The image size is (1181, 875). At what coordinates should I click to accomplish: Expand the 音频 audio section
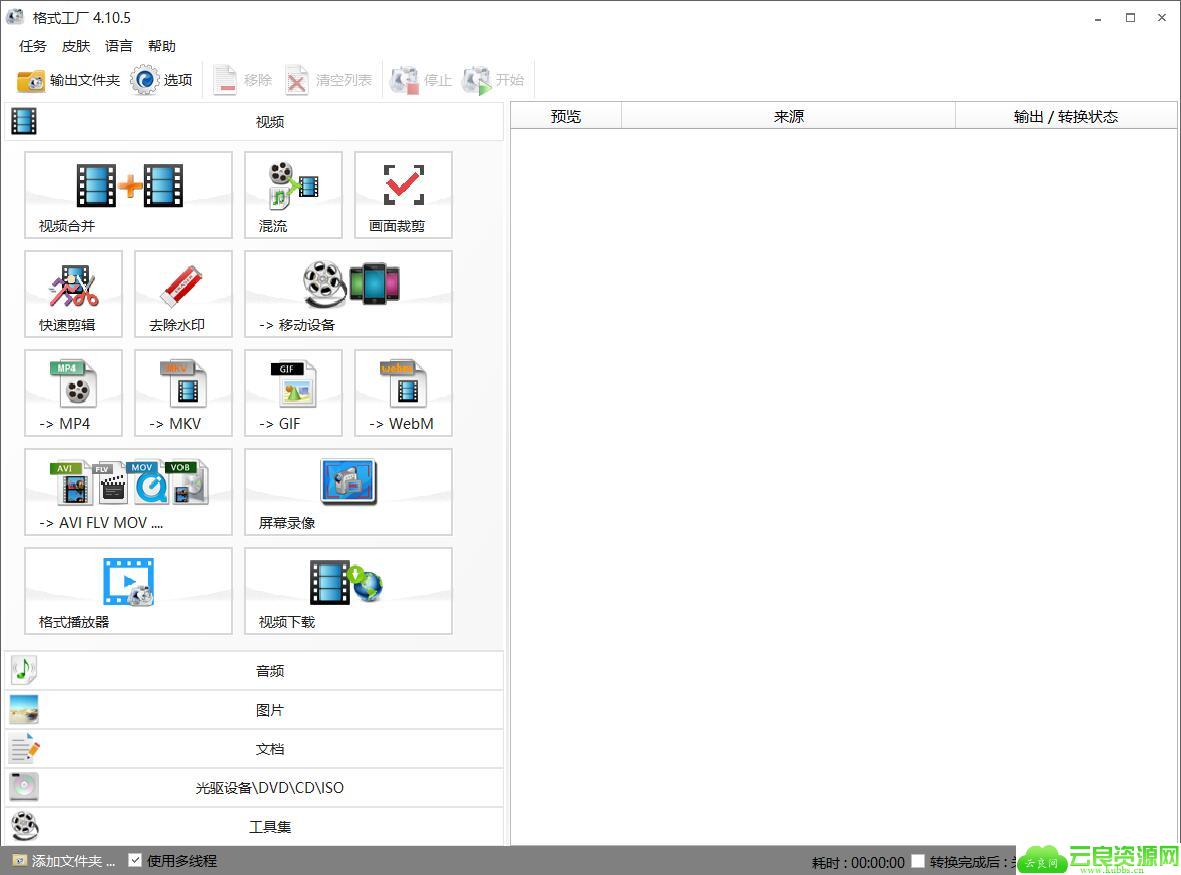pos(254,671)
